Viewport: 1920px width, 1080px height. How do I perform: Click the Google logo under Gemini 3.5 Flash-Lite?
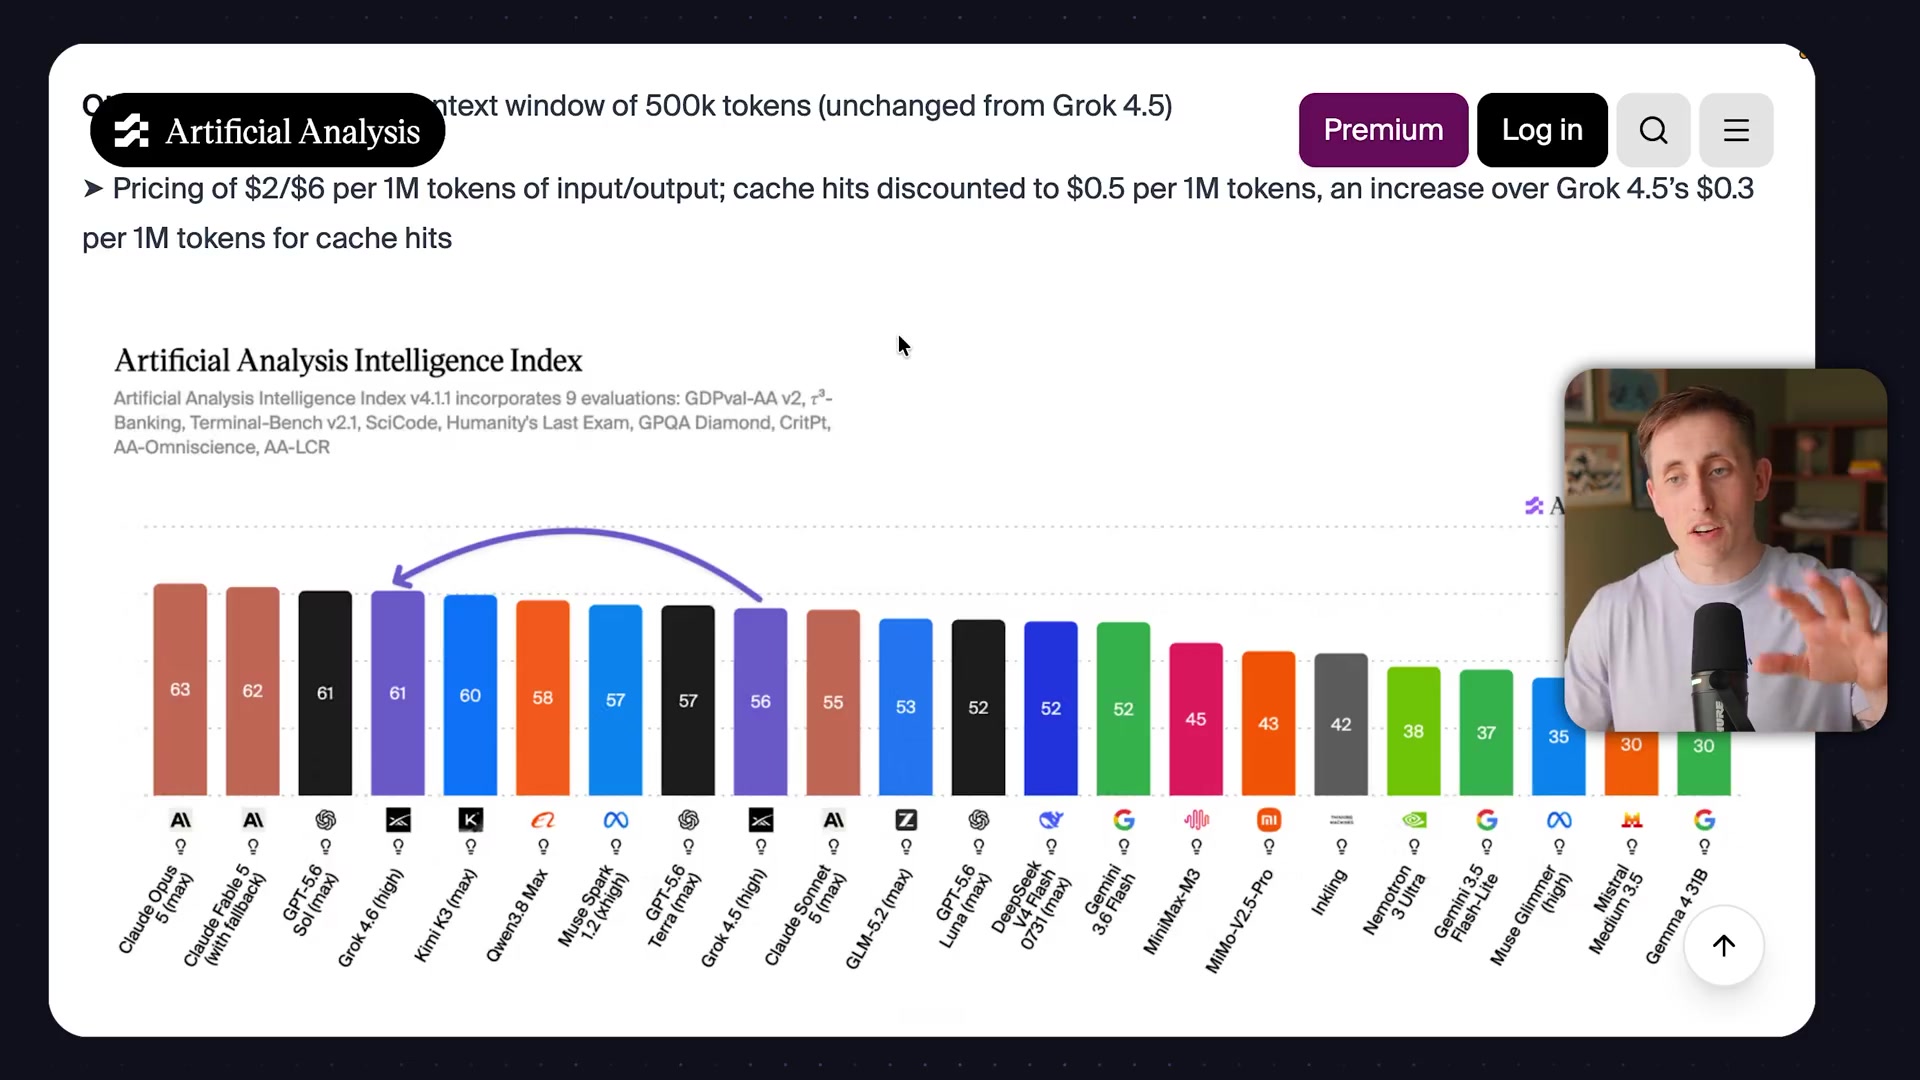(x=1487, y=820)
